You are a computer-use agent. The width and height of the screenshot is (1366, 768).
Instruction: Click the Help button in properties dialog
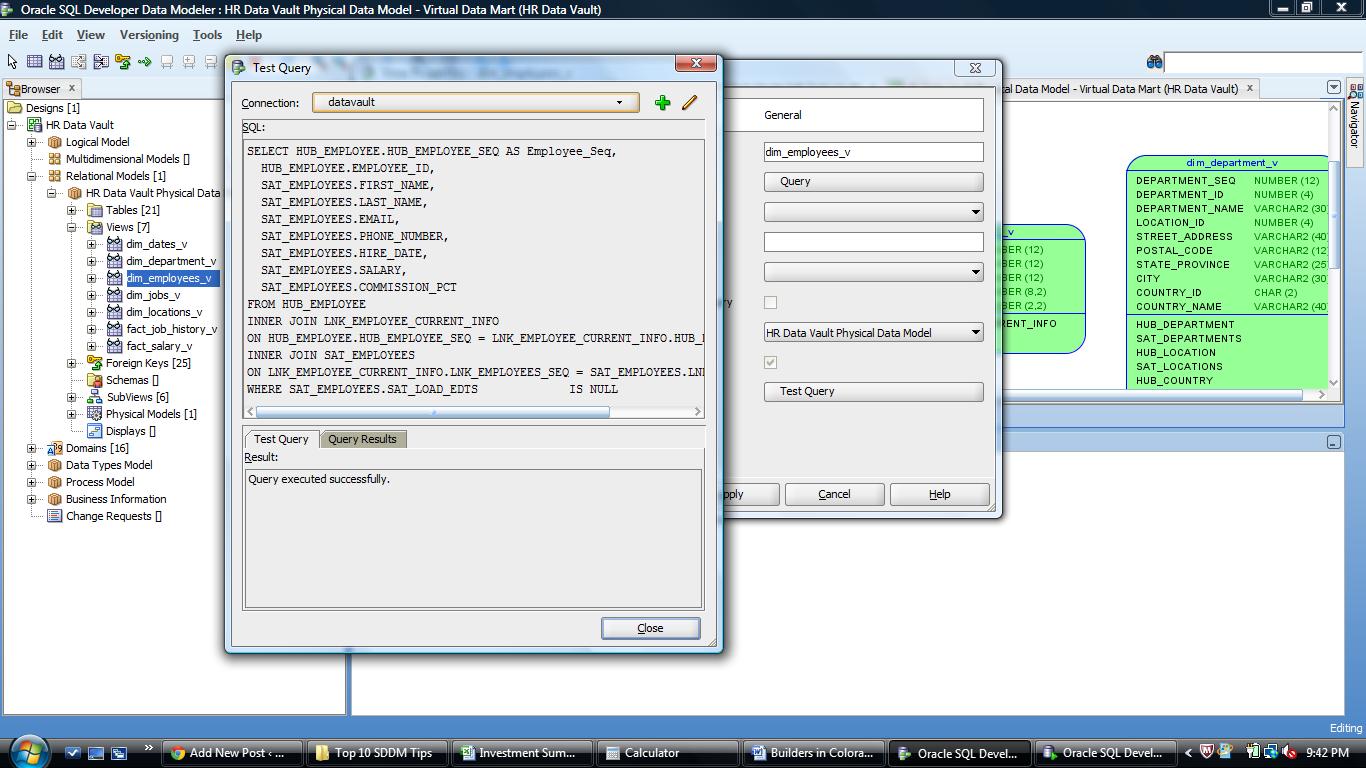click(939, 494)
